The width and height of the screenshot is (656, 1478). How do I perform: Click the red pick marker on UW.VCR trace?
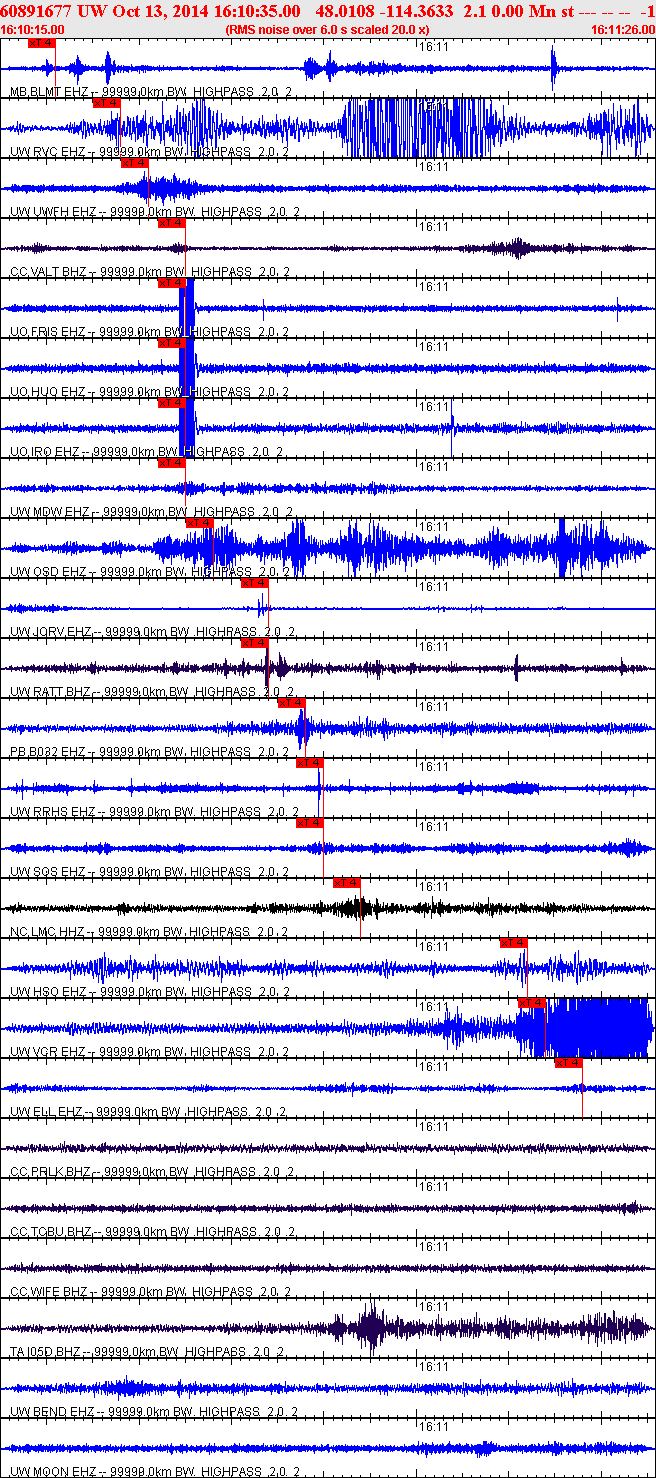click(532, 1003)
